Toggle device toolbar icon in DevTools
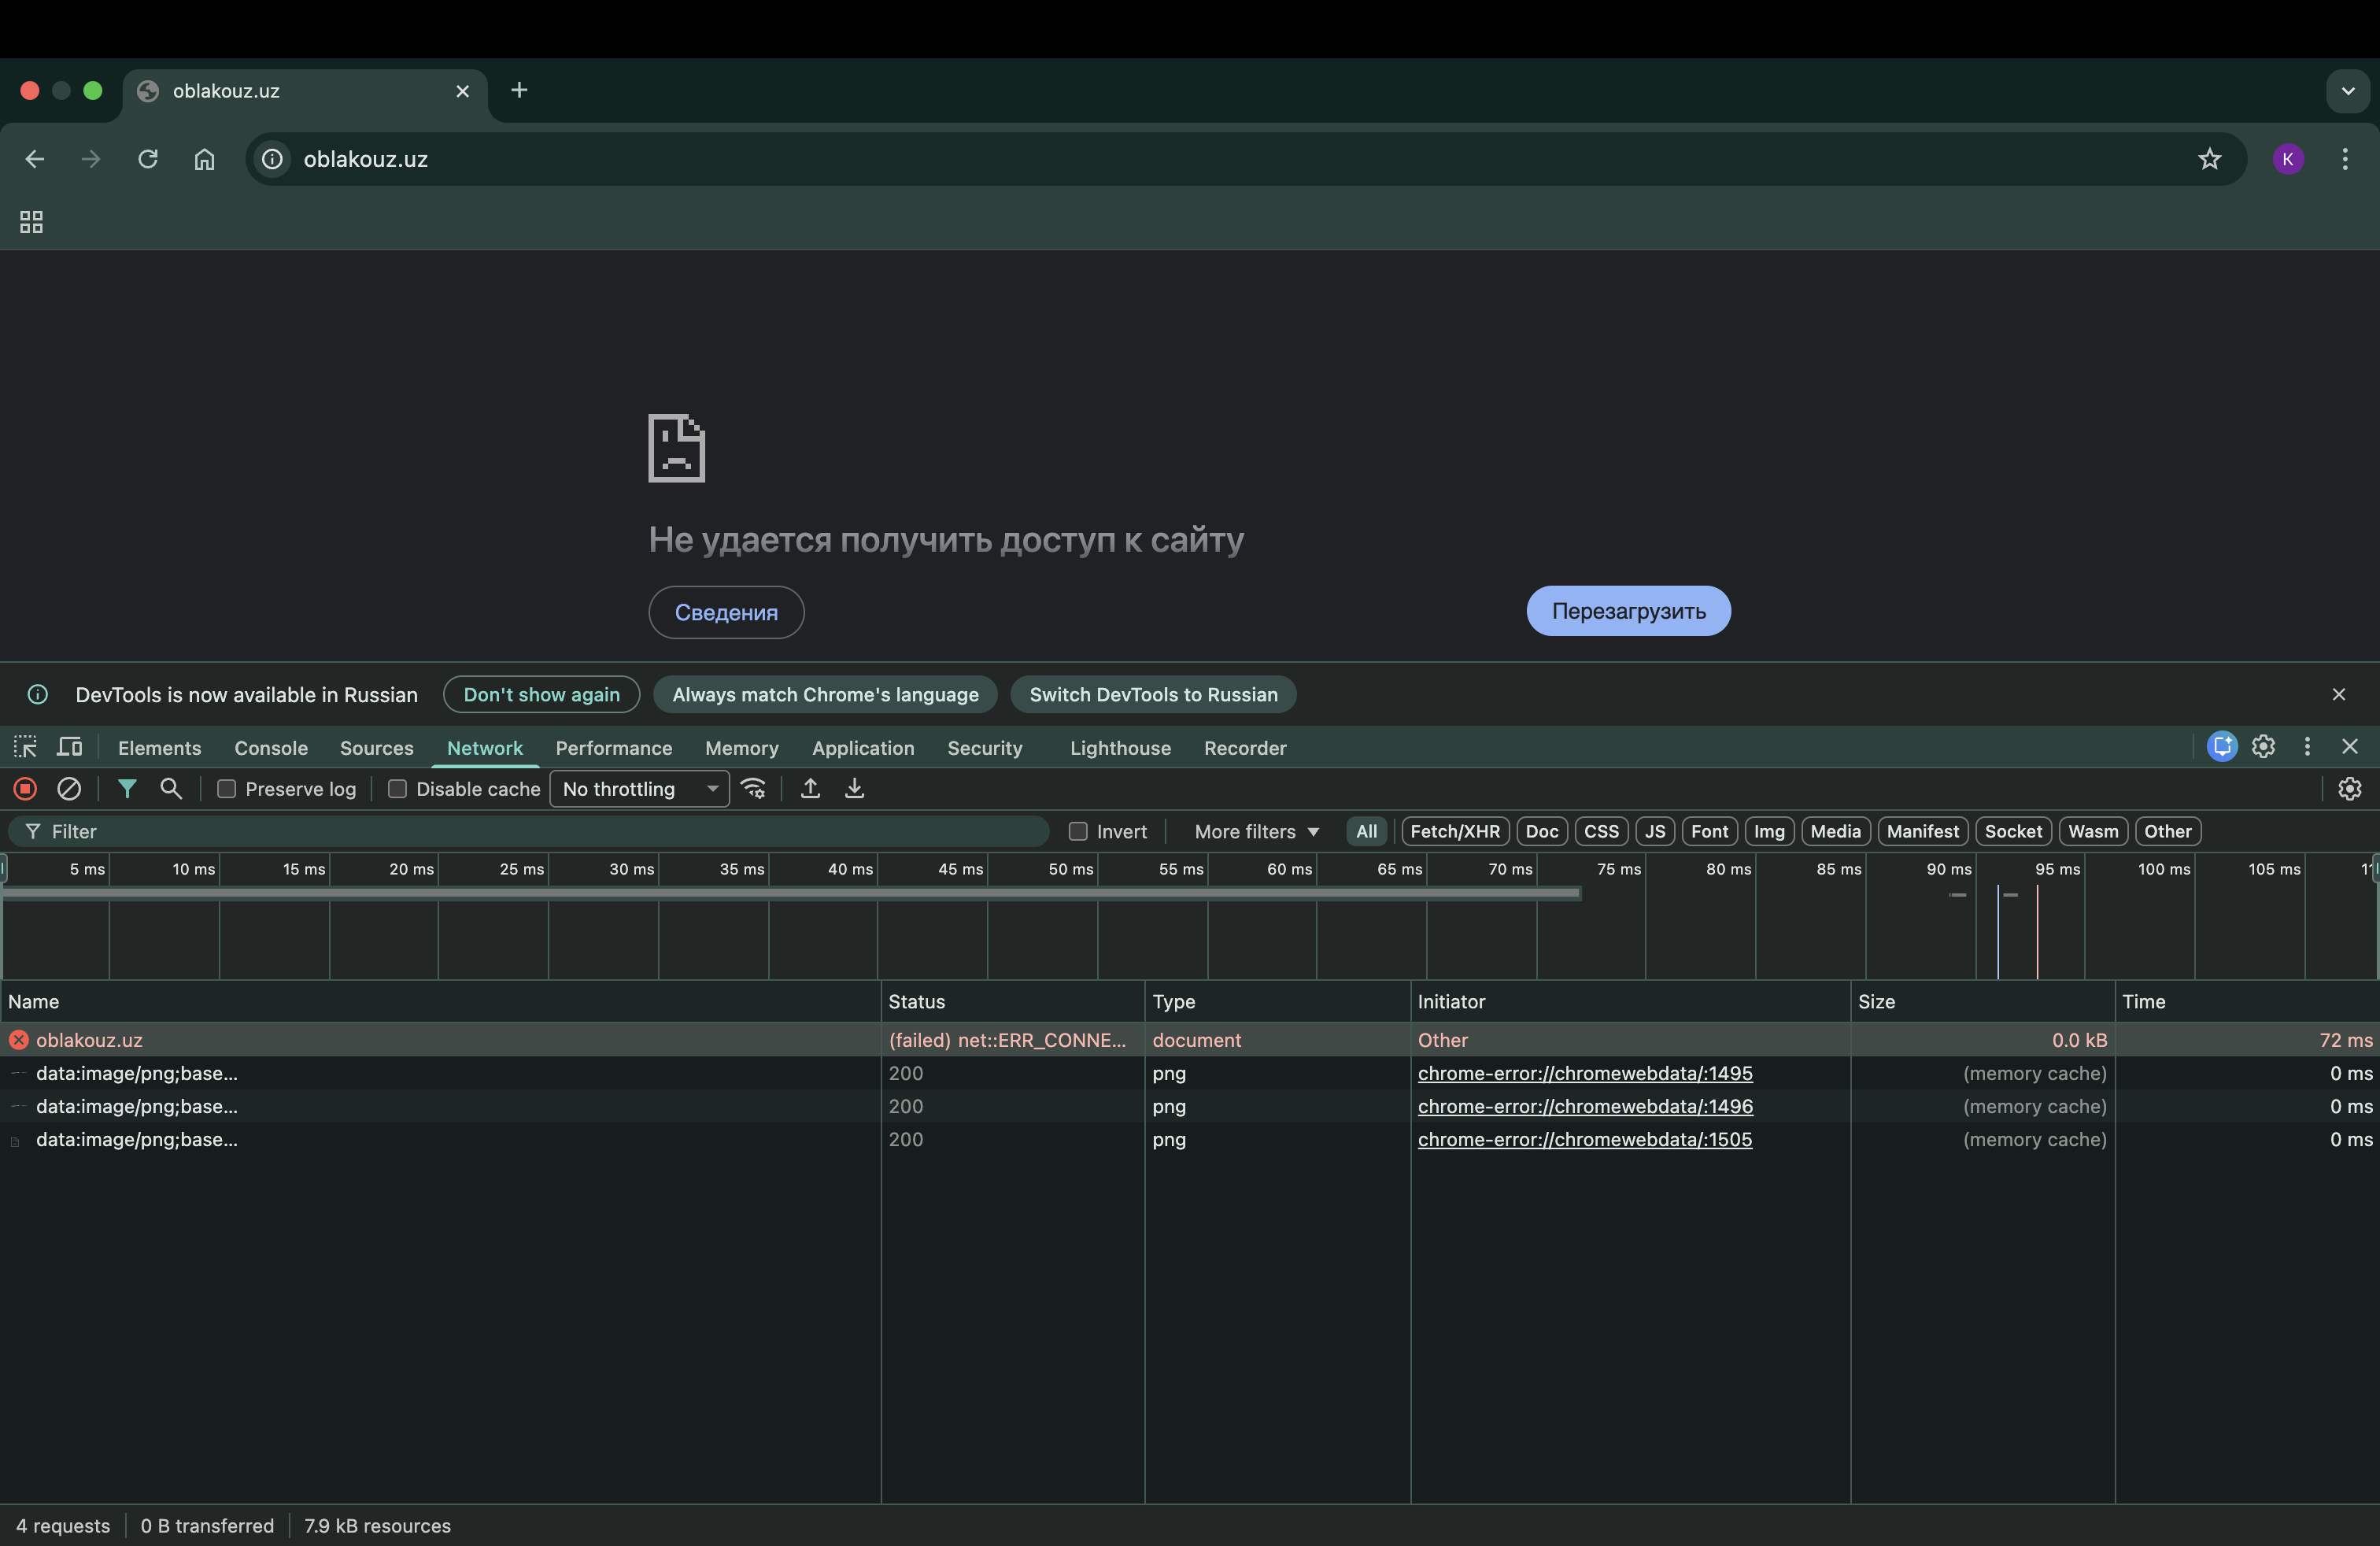Image resolution: width=2380 pixels, height=1546 pixels. pyautogui.click(x=69, y=747)
